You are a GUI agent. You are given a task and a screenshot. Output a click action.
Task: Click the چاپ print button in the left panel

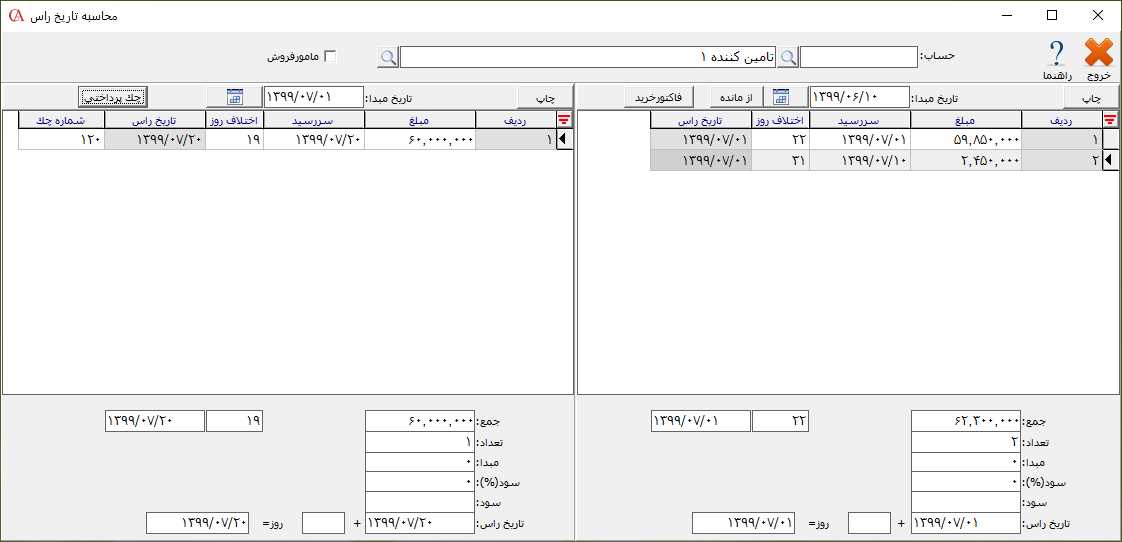tap(544, 97)
